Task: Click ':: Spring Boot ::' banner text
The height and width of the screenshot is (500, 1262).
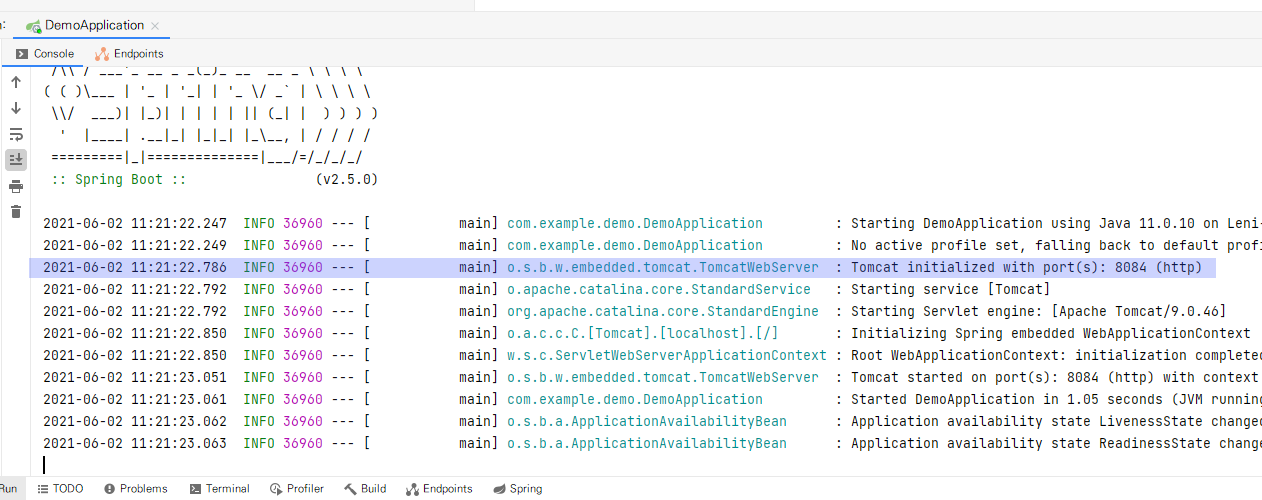Action: click(x=119, y=179)
